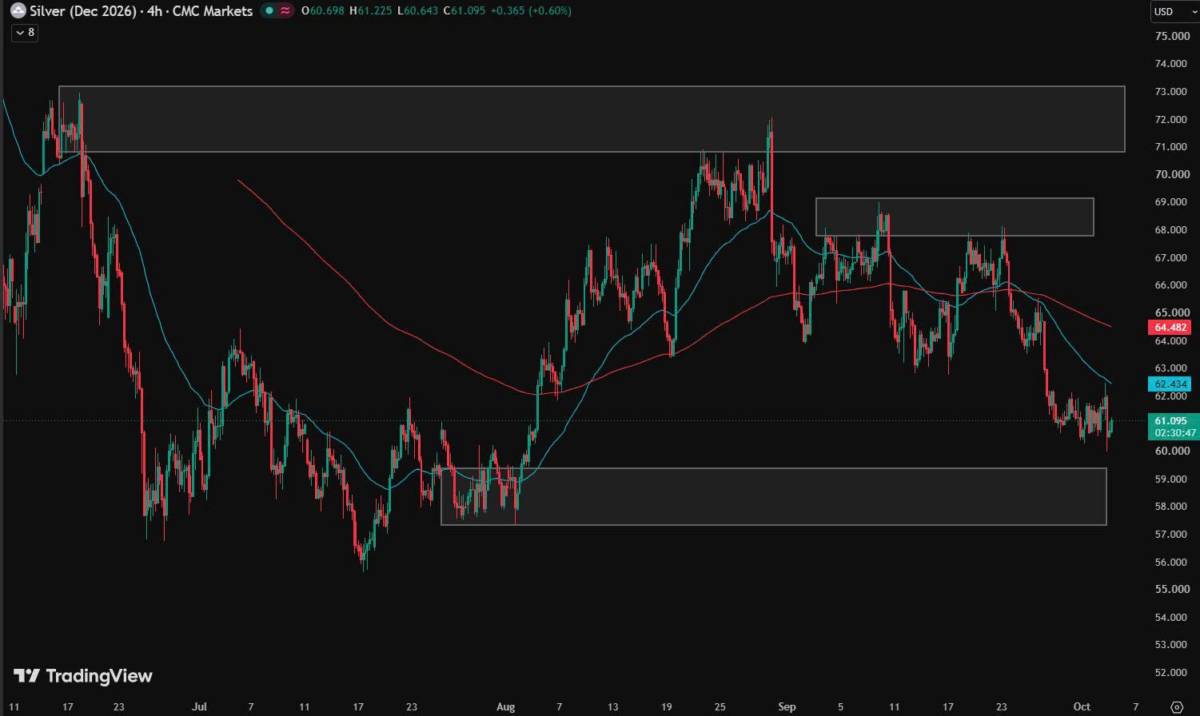Toggle the pink wavy data-mode indicator
Image resolution: width=1200 pixels, height=716 pixels.
pos(286,11)
